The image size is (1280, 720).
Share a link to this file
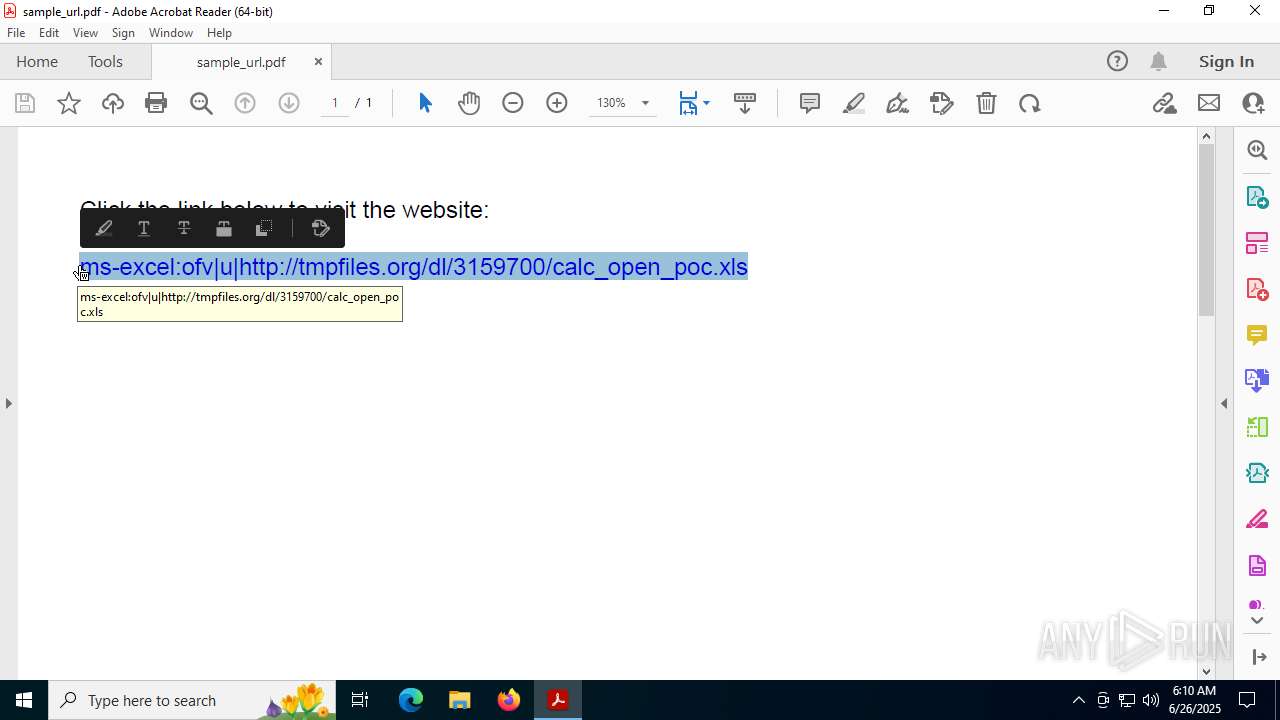click(1164, 103)
